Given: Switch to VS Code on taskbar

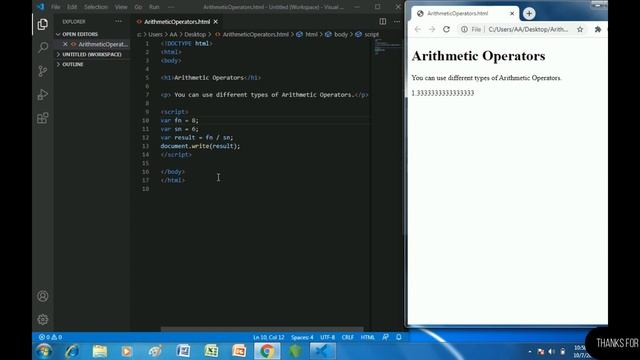Looking at the screenshot, I should [322, 351].
